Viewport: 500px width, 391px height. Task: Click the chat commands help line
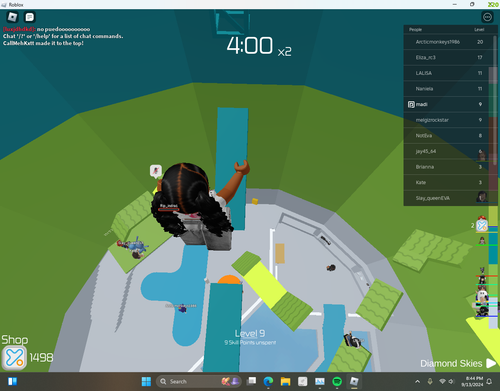tap(63, 36)
